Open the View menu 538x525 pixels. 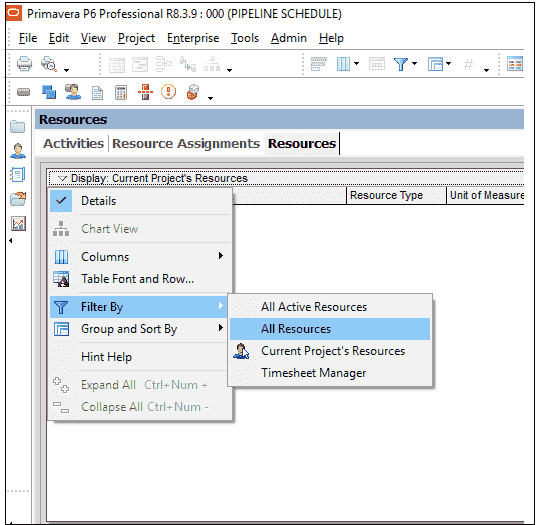[93, 38]
